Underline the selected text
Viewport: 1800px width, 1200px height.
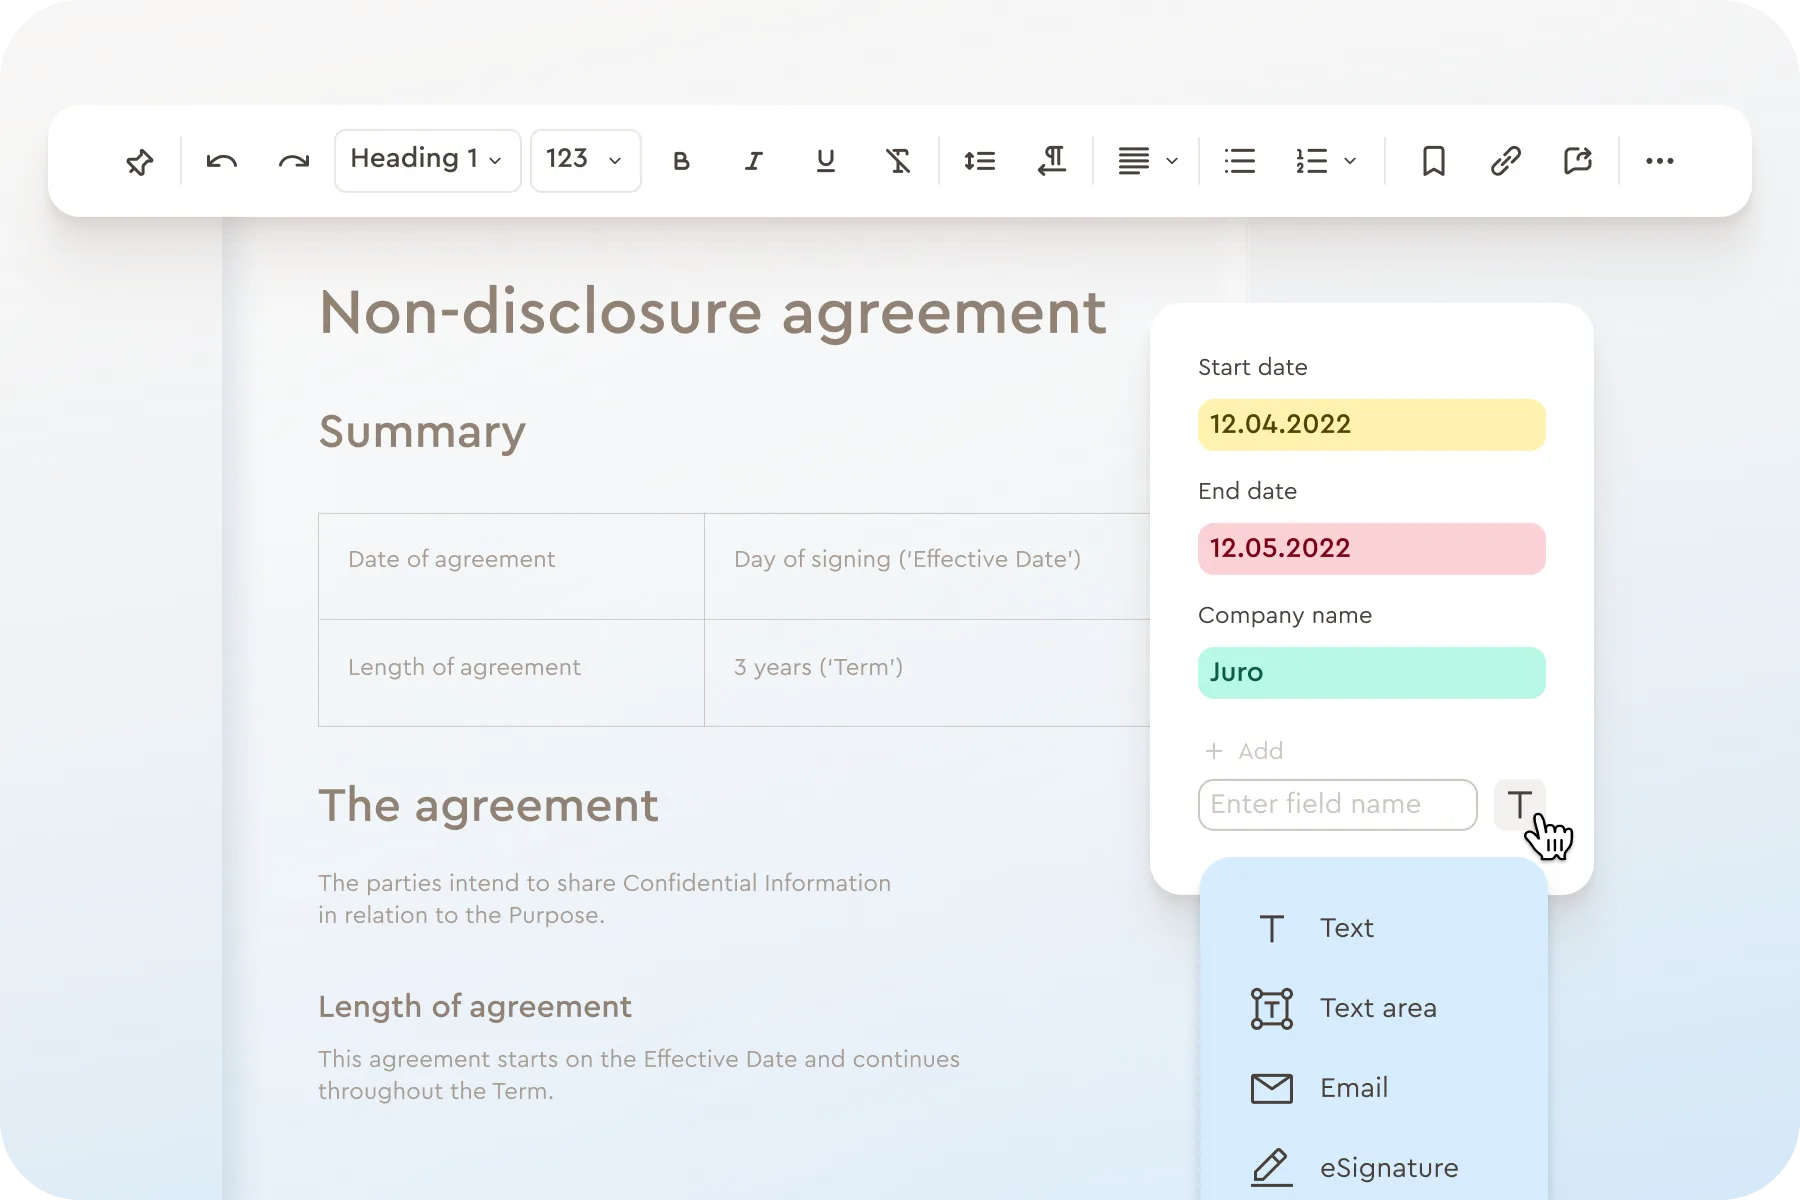(x=824, y=160)
